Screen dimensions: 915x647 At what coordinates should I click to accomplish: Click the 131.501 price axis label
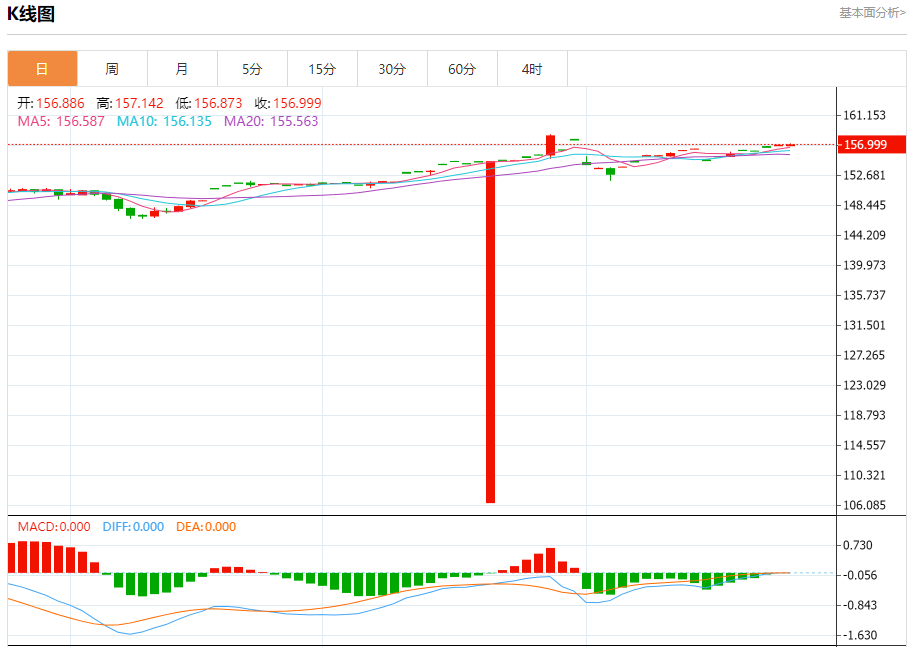(x=864, y=326)
